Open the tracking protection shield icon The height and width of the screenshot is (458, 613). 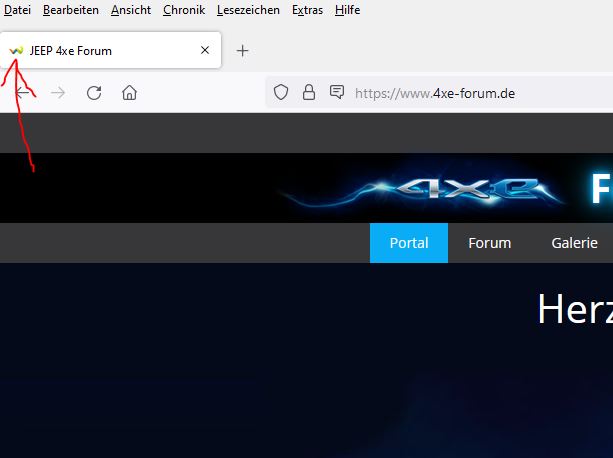pyautogui.click(x=282, y=93)
